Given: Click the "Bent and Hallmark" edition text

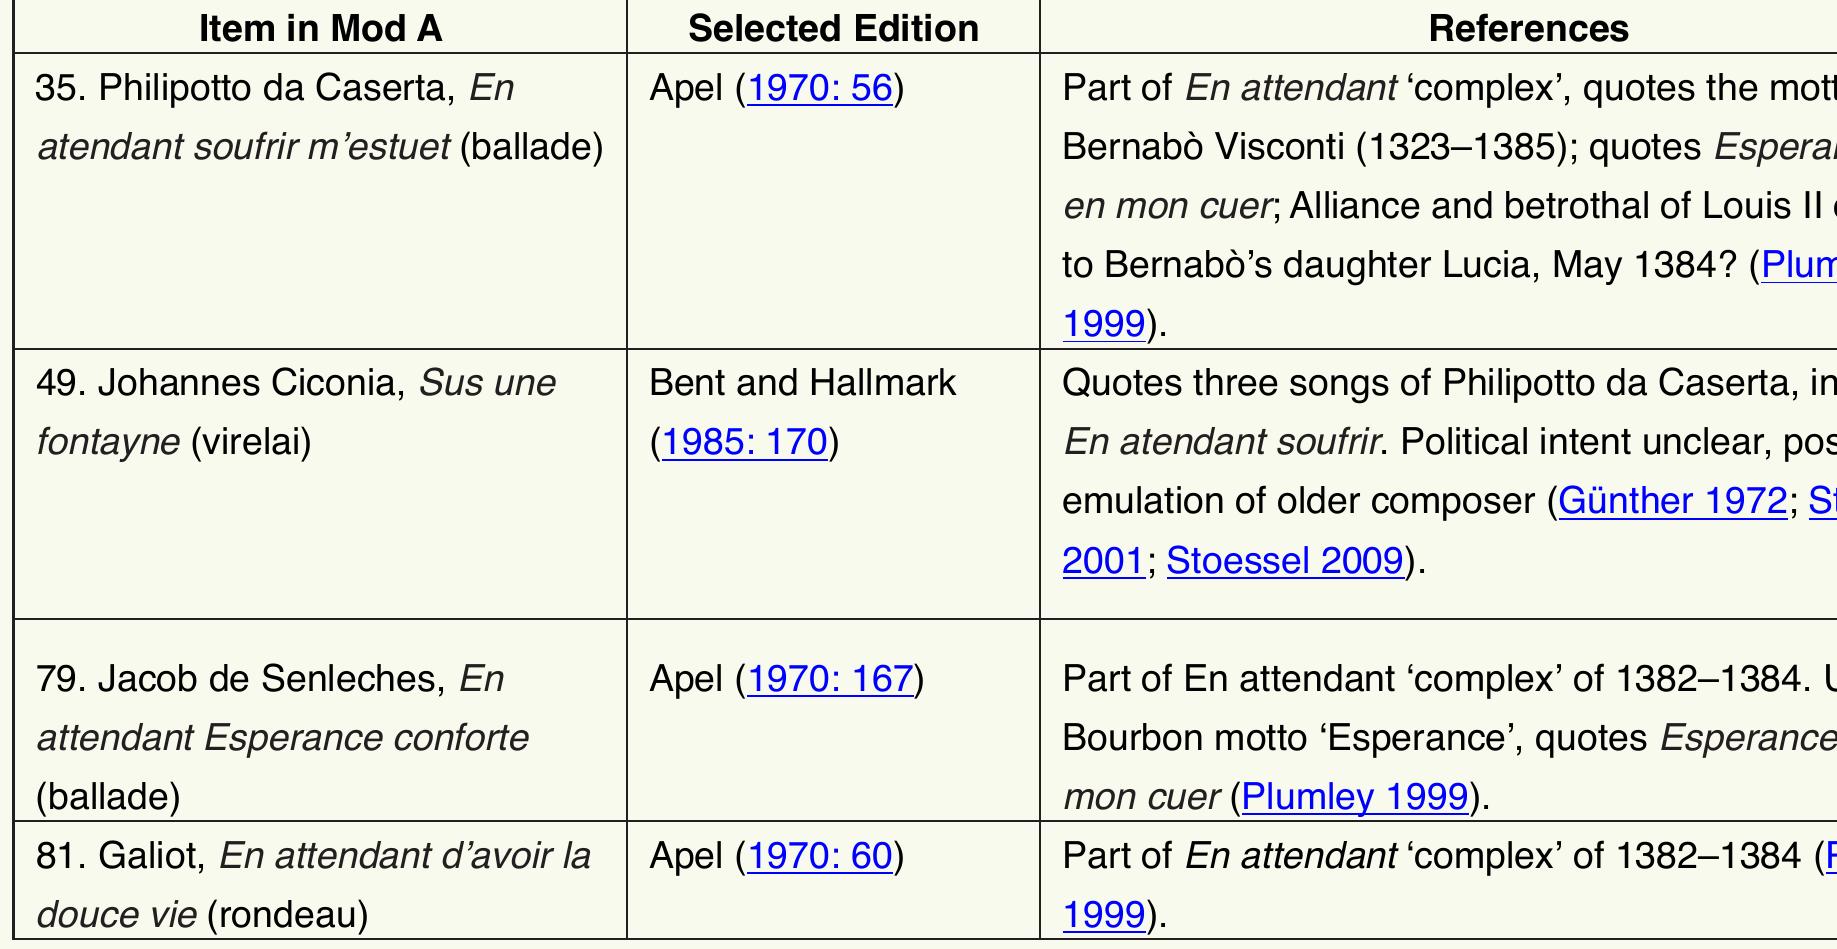Looking at the screenshot, I should click(802, 383).
